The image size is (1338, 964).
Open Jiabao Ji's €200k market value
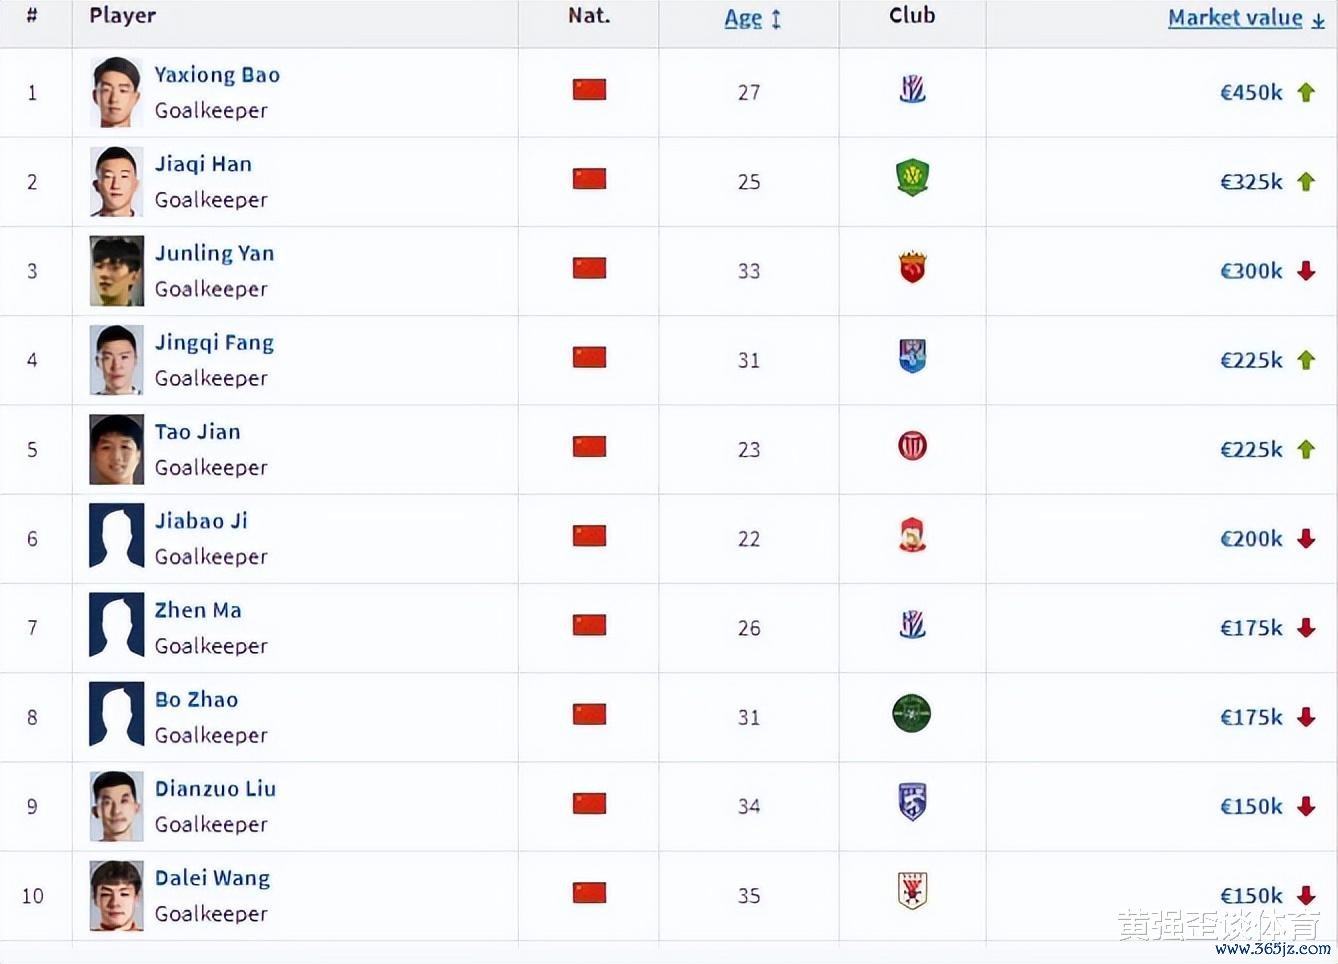1251,539
